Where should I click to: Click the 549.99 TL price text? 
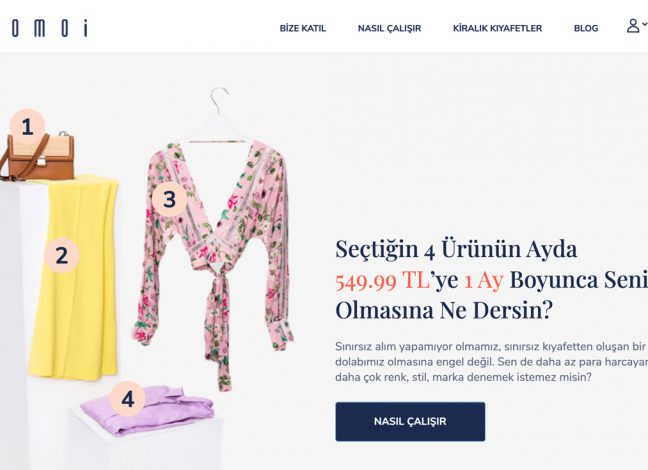[382, 280]
